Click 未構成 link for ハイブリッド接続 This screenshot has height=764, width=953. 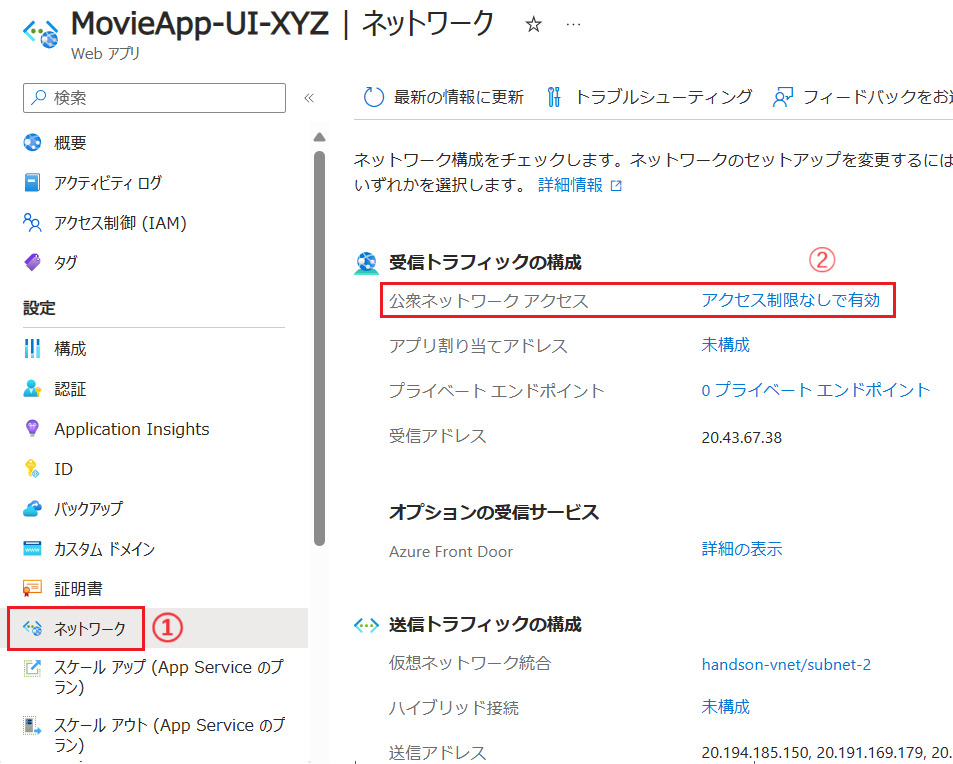coord(726,707)
